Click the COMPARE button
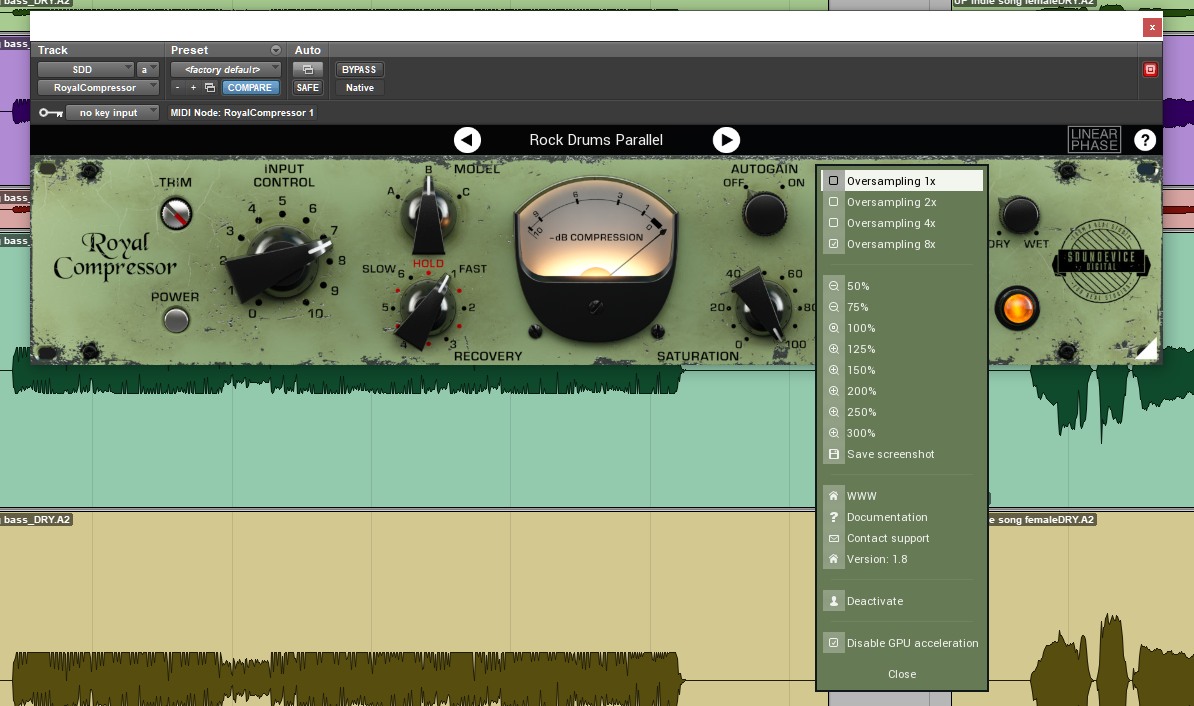 click(x=249, y=88)
